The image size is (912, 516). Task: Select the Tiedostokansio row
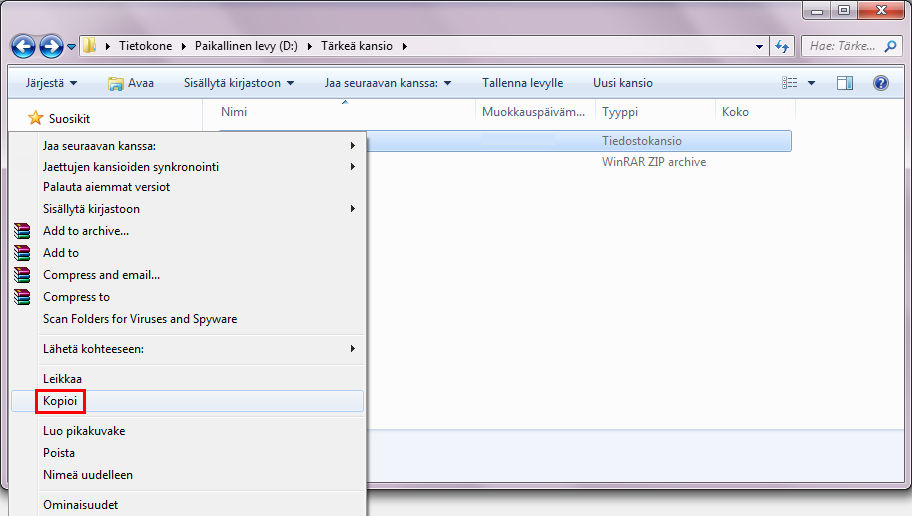579,141
